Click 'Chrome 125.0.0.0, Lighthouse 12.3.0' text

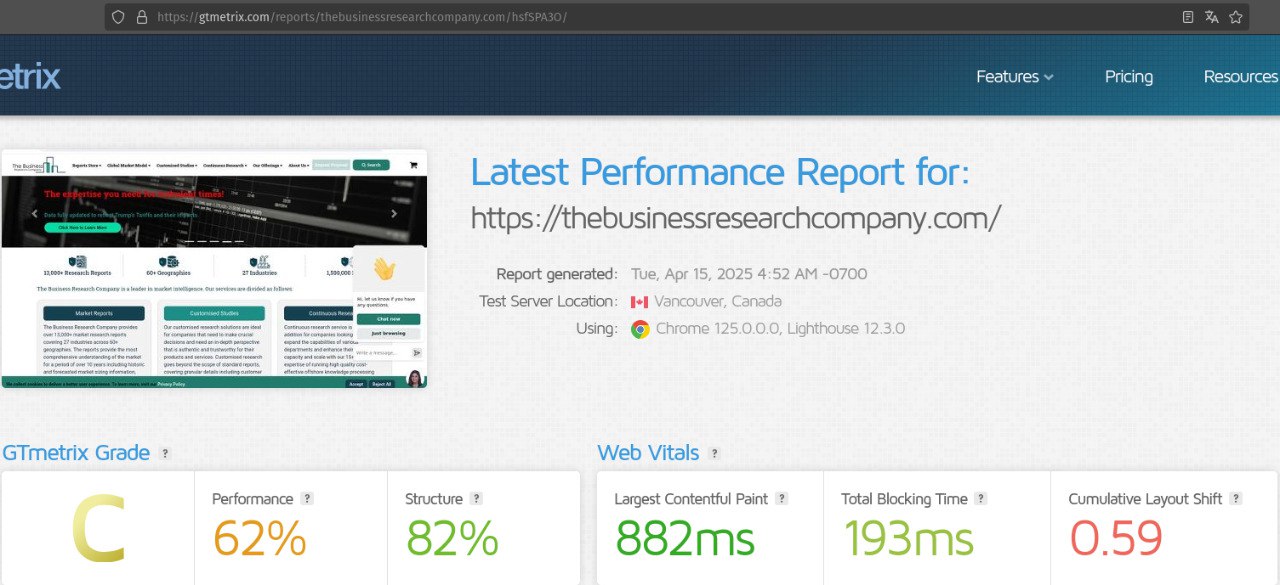click(x=780, y=328)
